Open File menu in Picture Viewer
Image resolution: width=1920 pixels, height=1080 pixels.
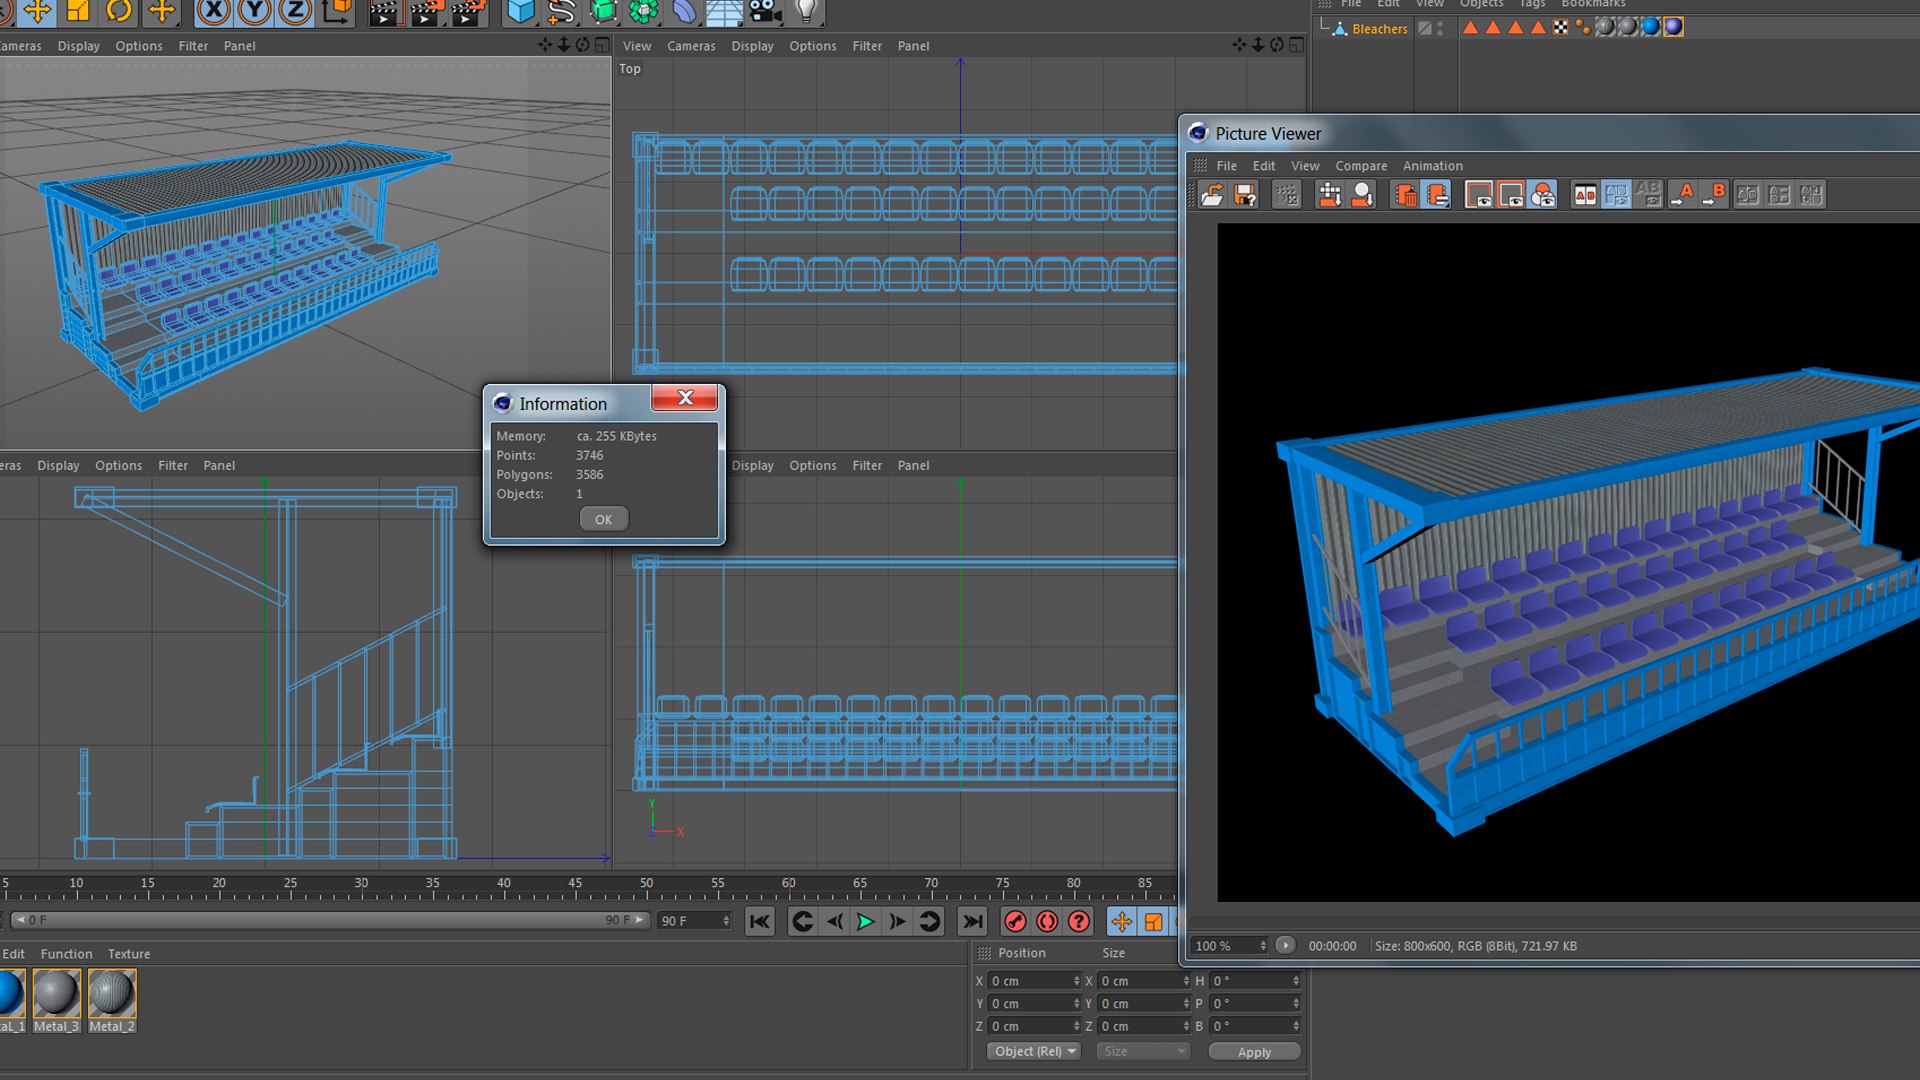[x=1226, y=166]
